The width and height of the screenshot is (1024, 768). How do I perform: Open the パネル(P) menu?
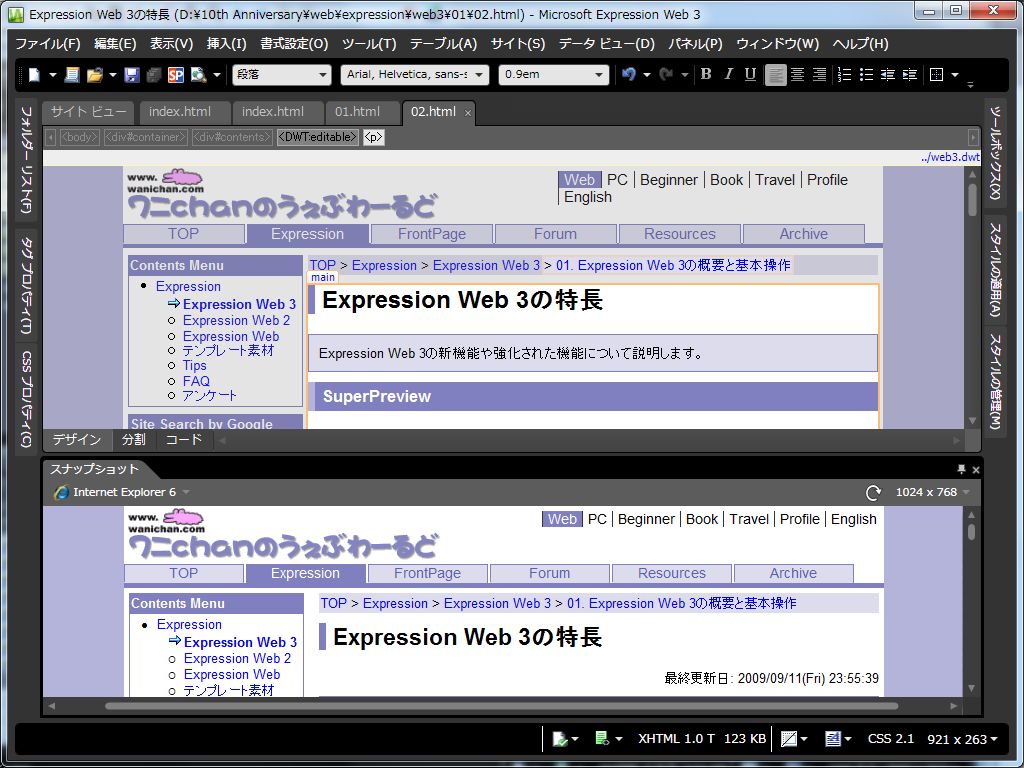(x=695, y=44)
